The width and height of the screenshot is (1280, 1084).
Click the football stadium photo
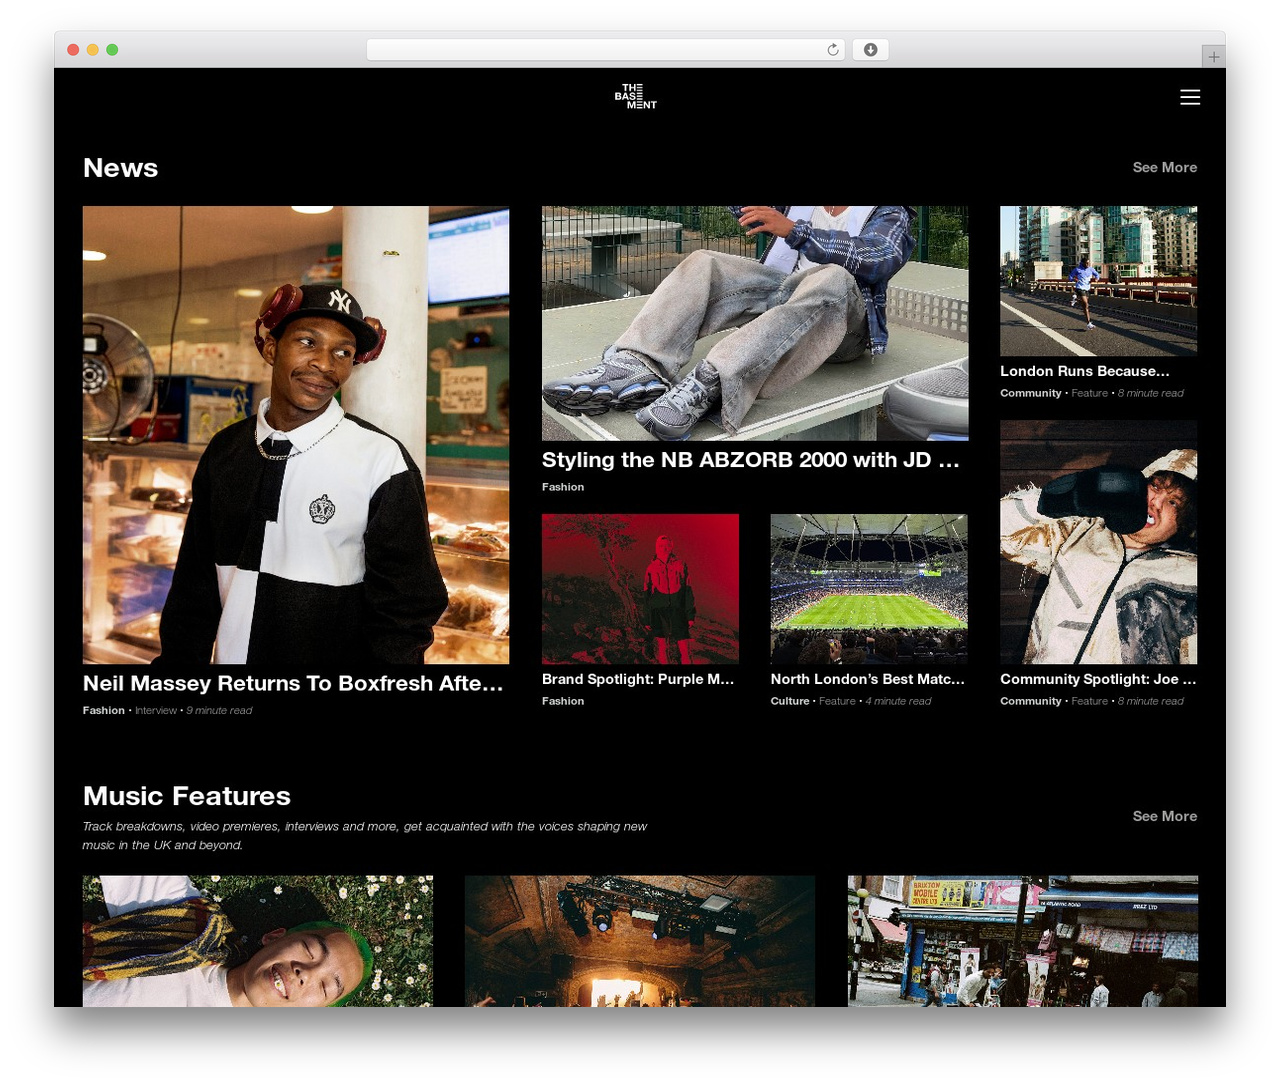click(x=869, y=589)
